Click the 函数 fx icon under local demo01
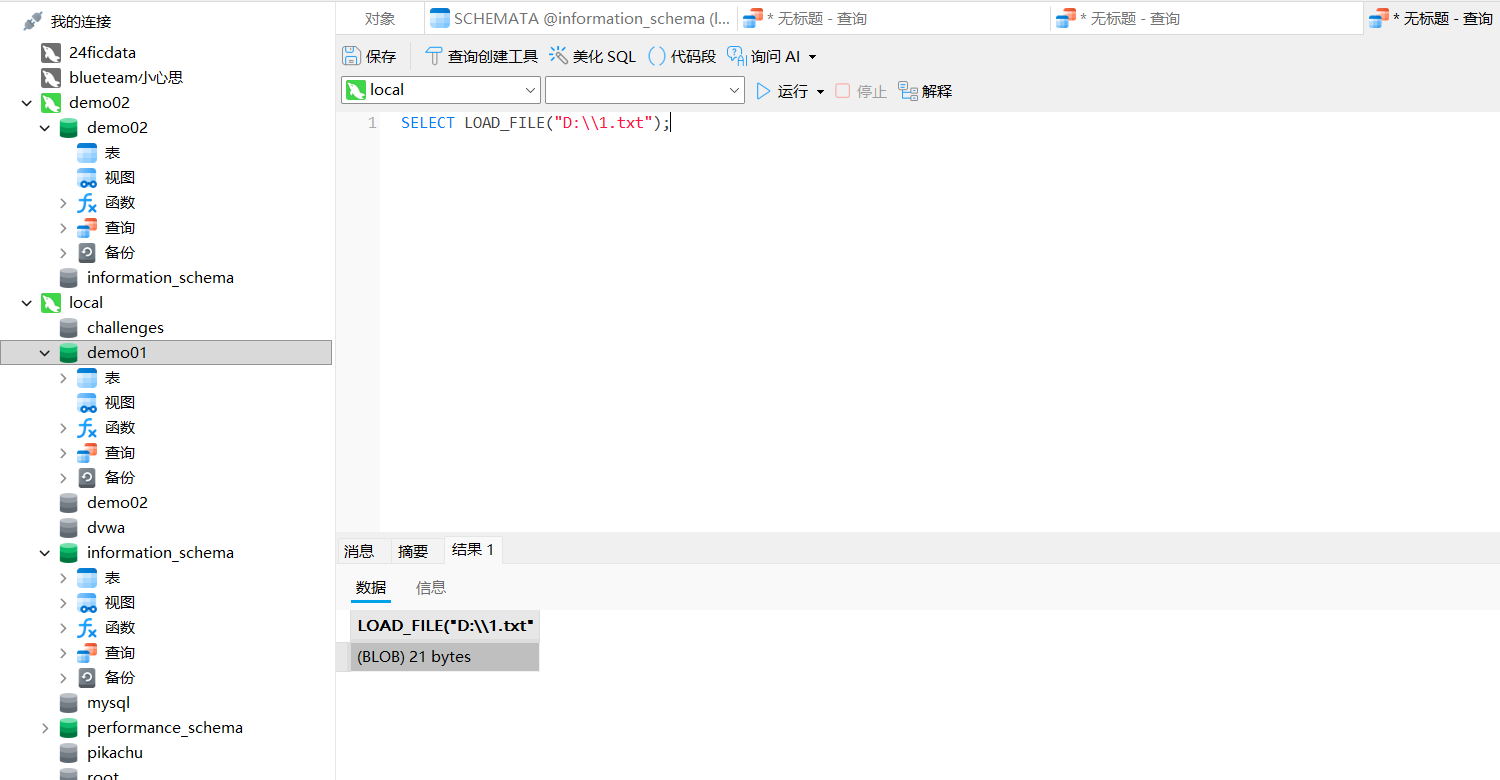 tap(87, 427)
